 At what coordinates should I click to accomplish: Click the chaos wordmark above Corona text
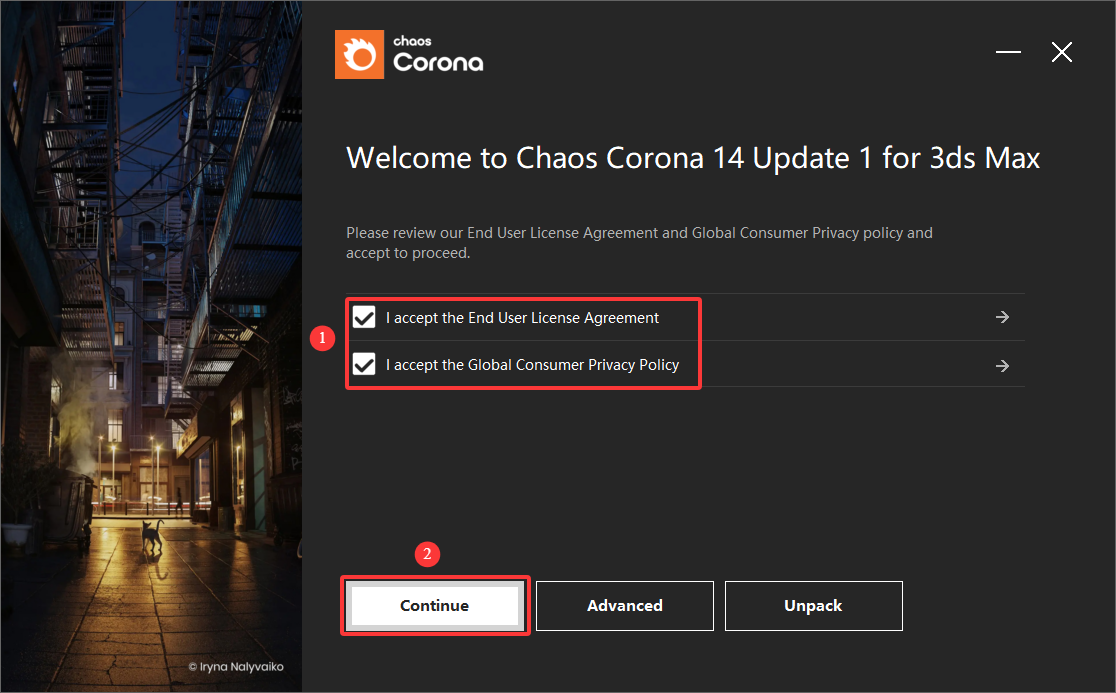point(414,39)
